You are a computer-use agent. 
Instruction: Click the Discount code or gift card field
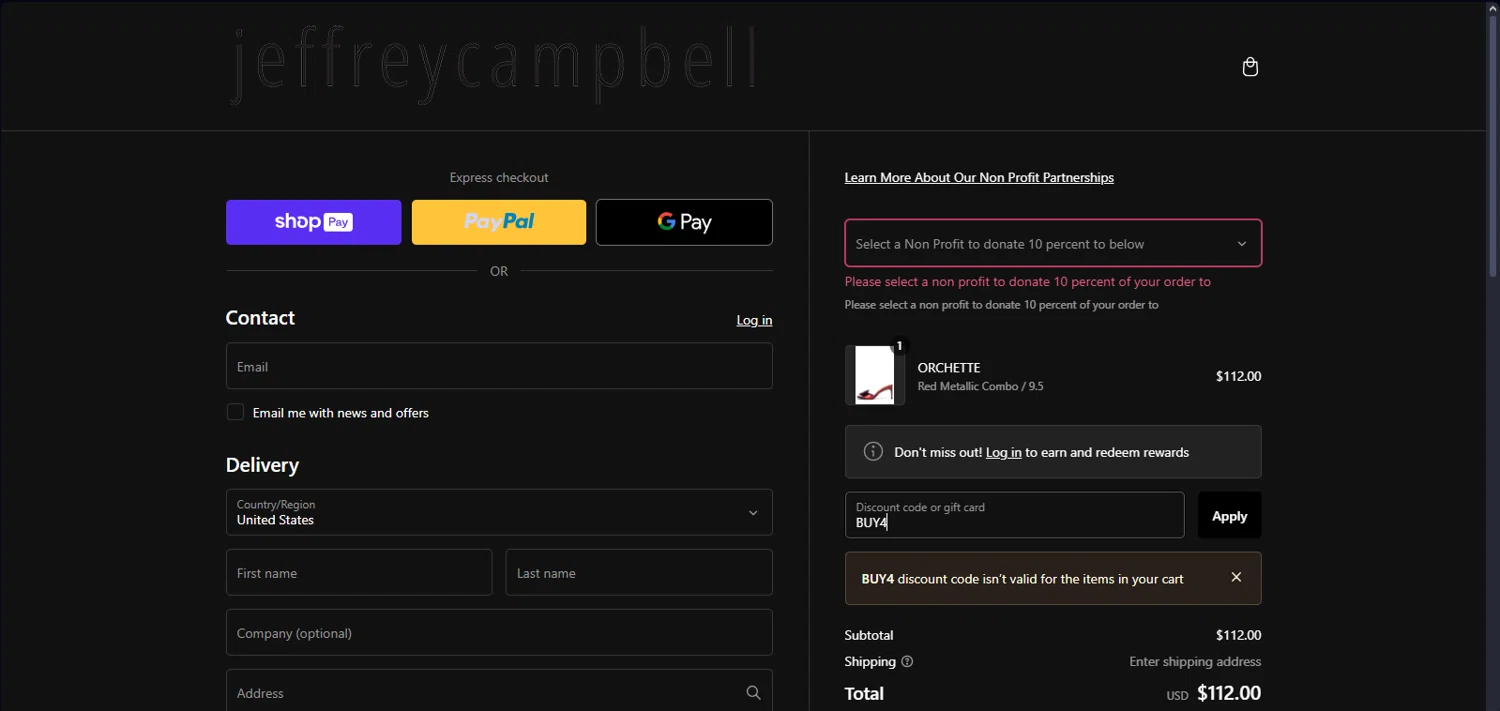1014,515
